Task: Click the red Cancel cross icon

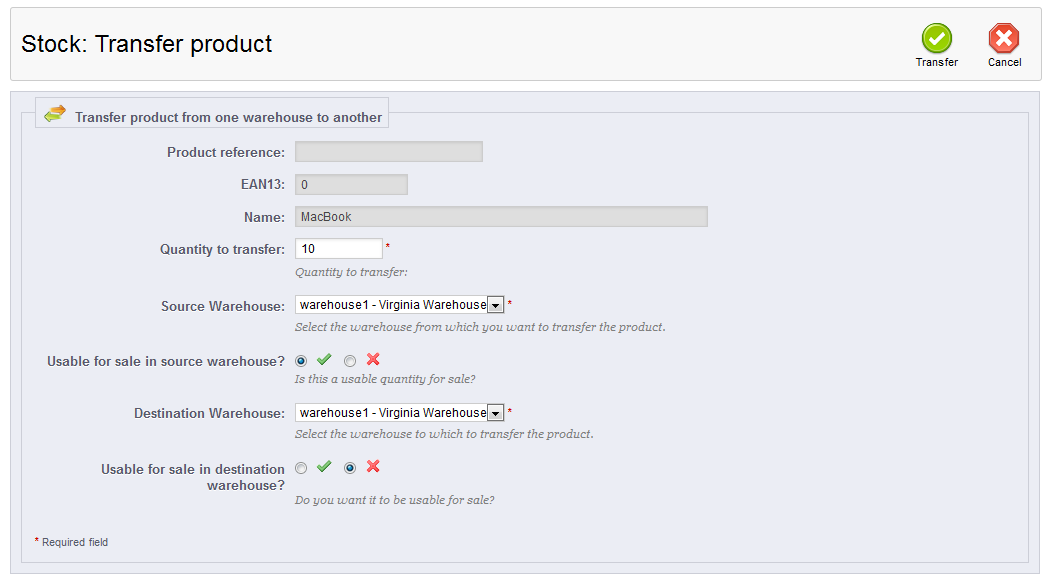Action: [x=1004, y=38]
